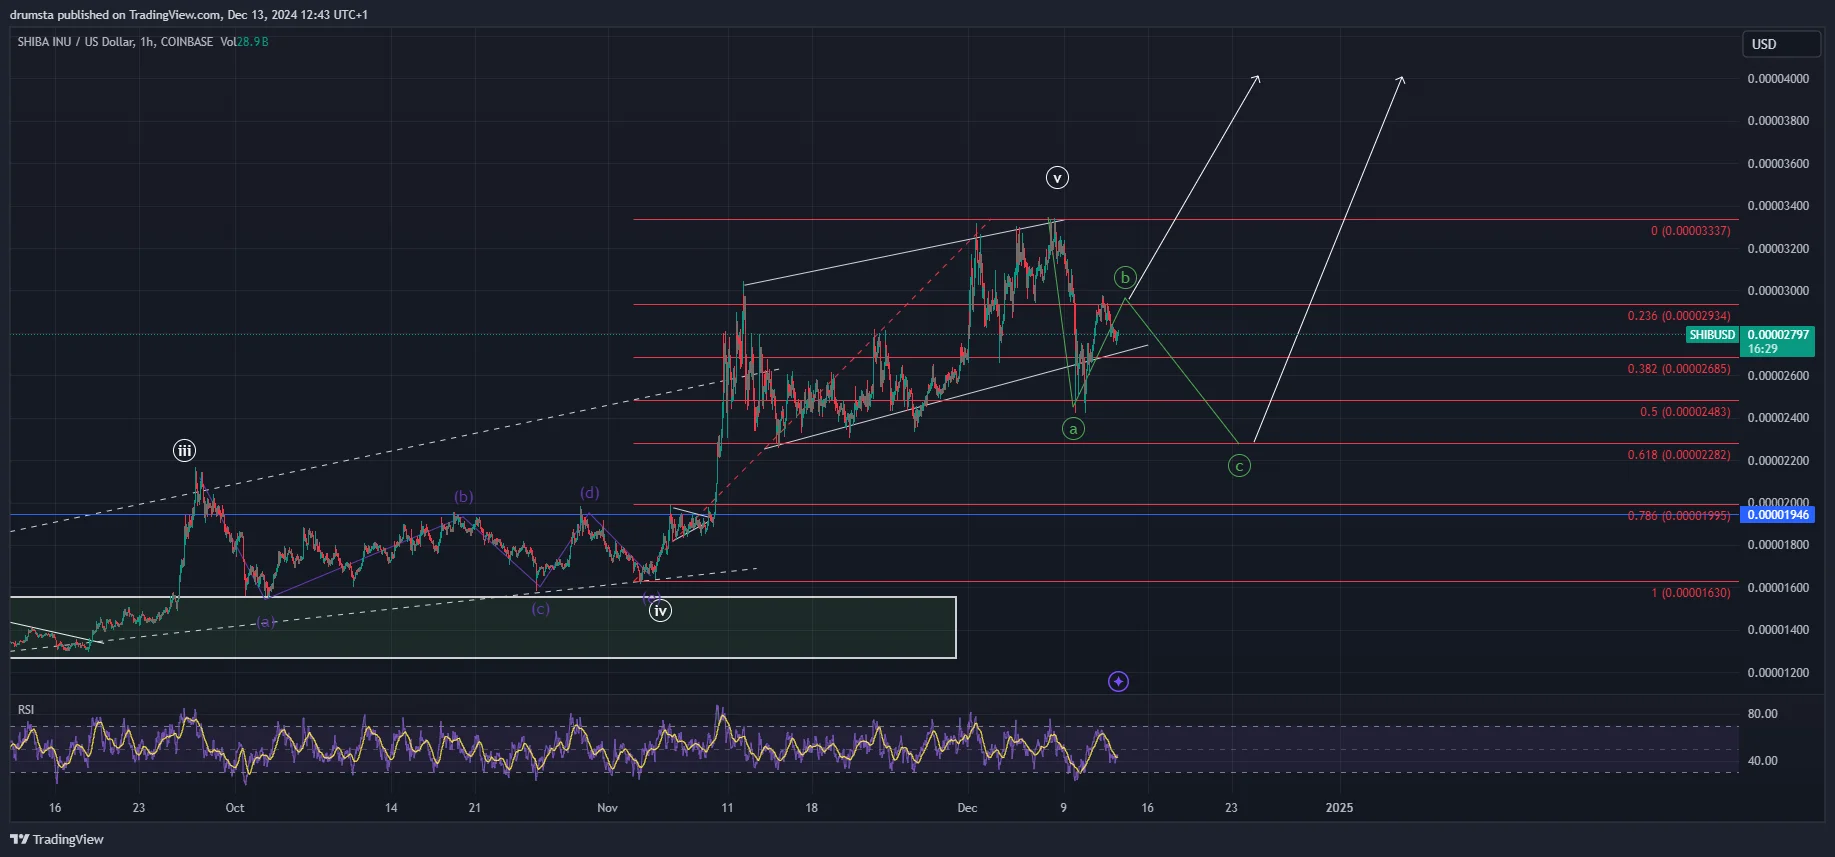The height and width of the screenshot is (857, 1835).
Task: Select the green circled wave c label
Action: [x=1239, y=466]
